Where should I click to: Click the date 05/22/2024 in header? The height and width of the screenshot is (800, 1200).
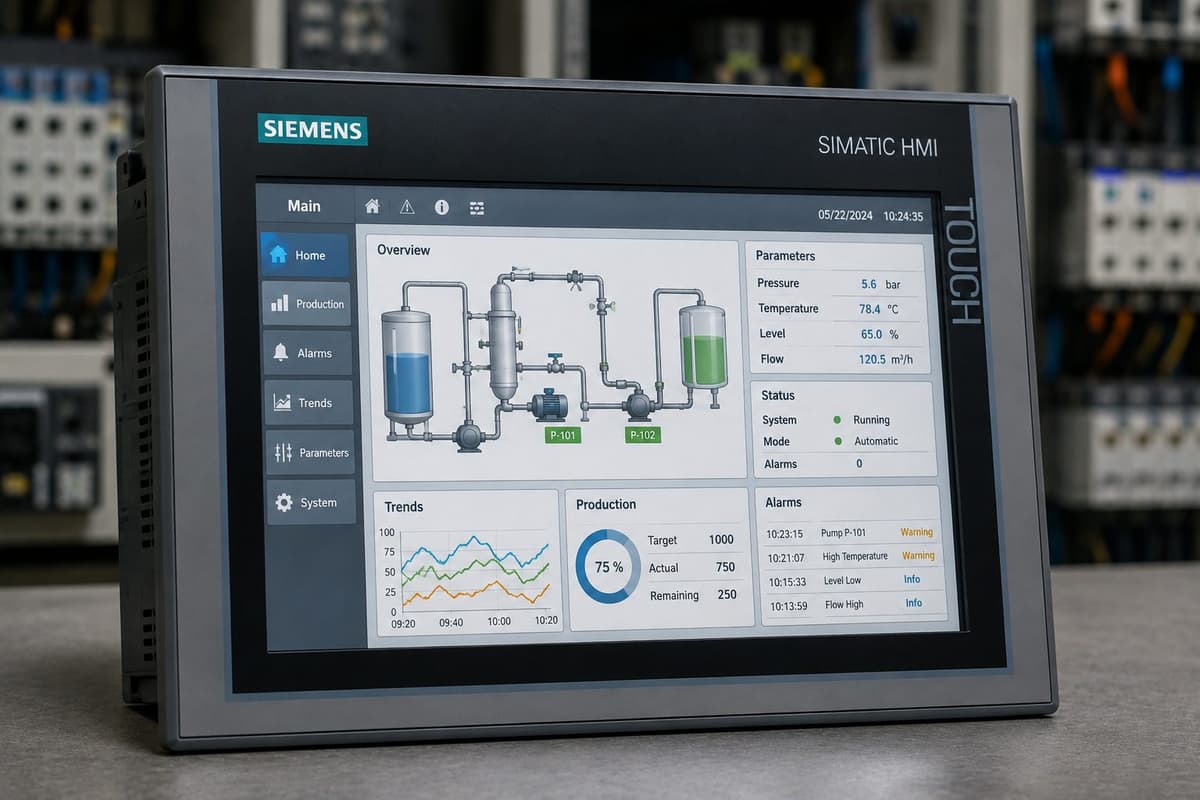pos(845,215)
